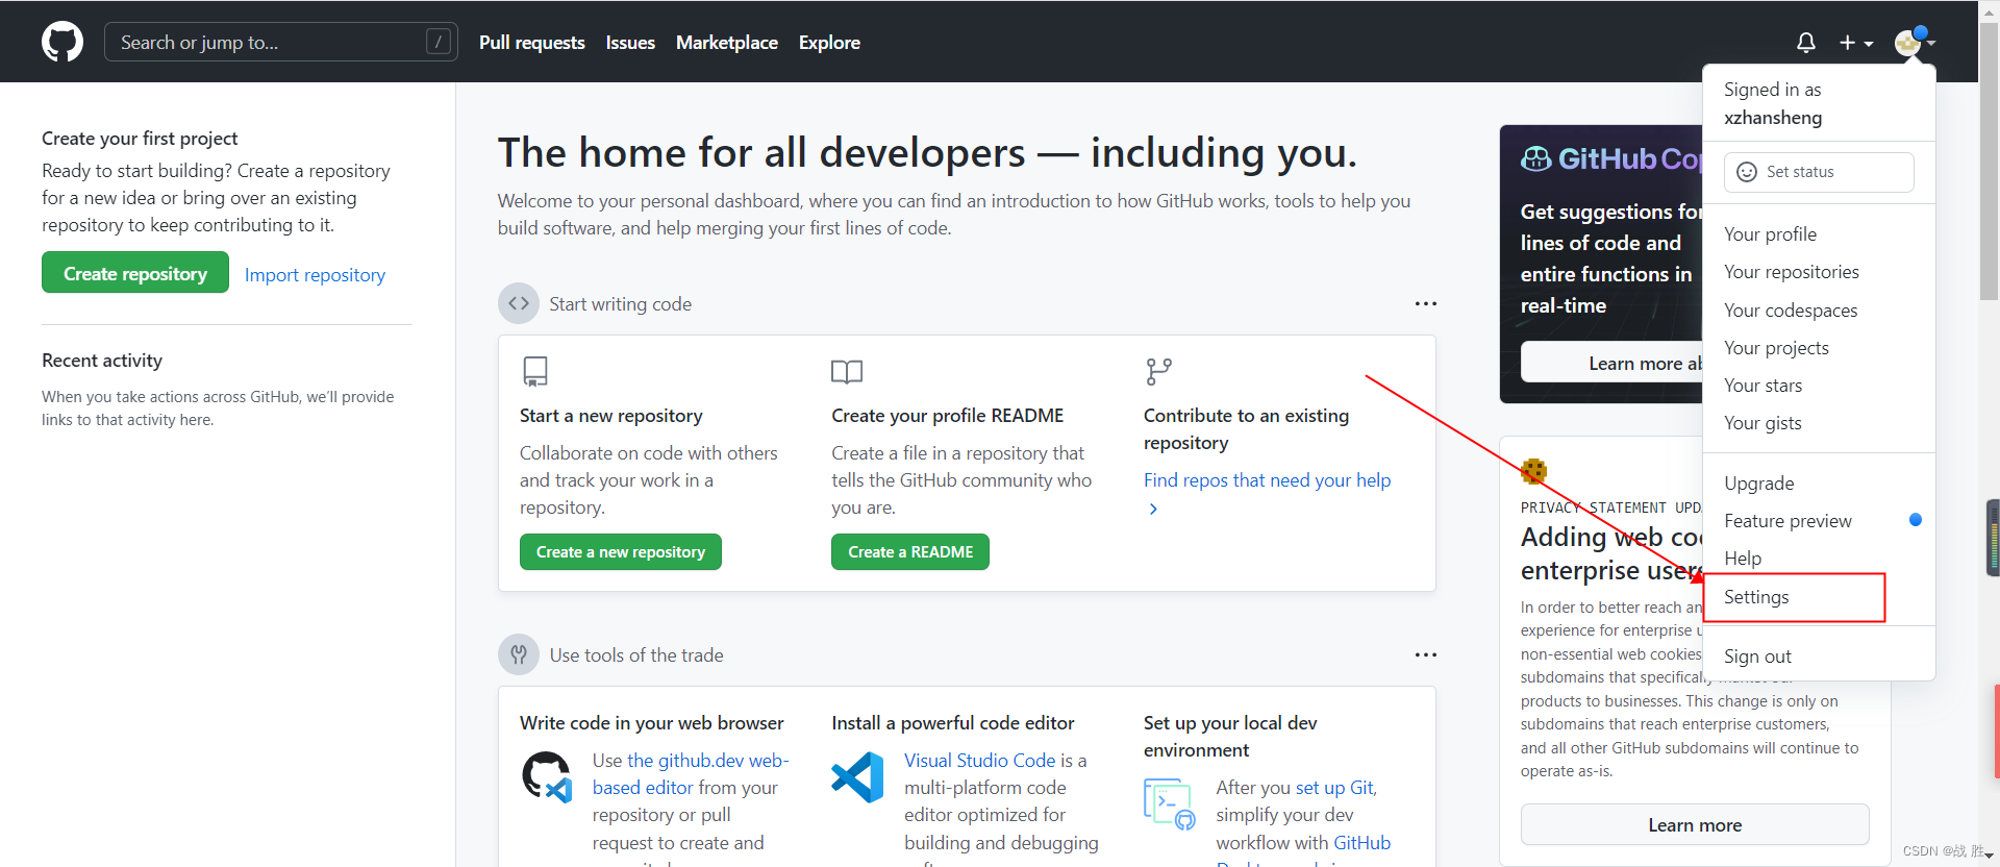Open the notifications bell
Screen dimensions: 2000x867
pyautogui.click(x=1805, y=42)
